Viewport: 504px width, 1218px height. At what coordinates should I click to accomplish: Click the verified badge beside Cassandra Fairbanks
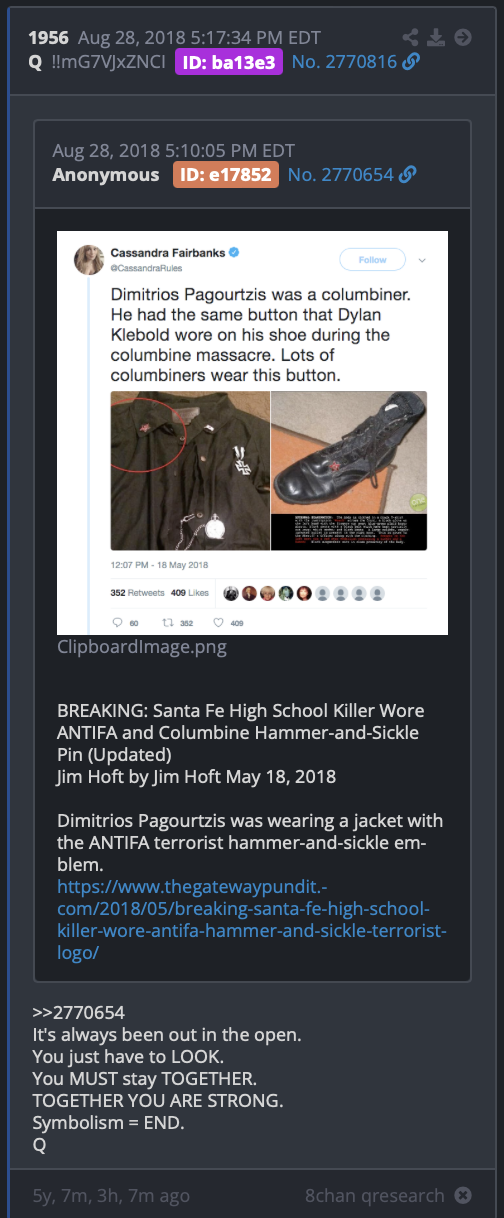pyautogui.click(x=232, y=253)
